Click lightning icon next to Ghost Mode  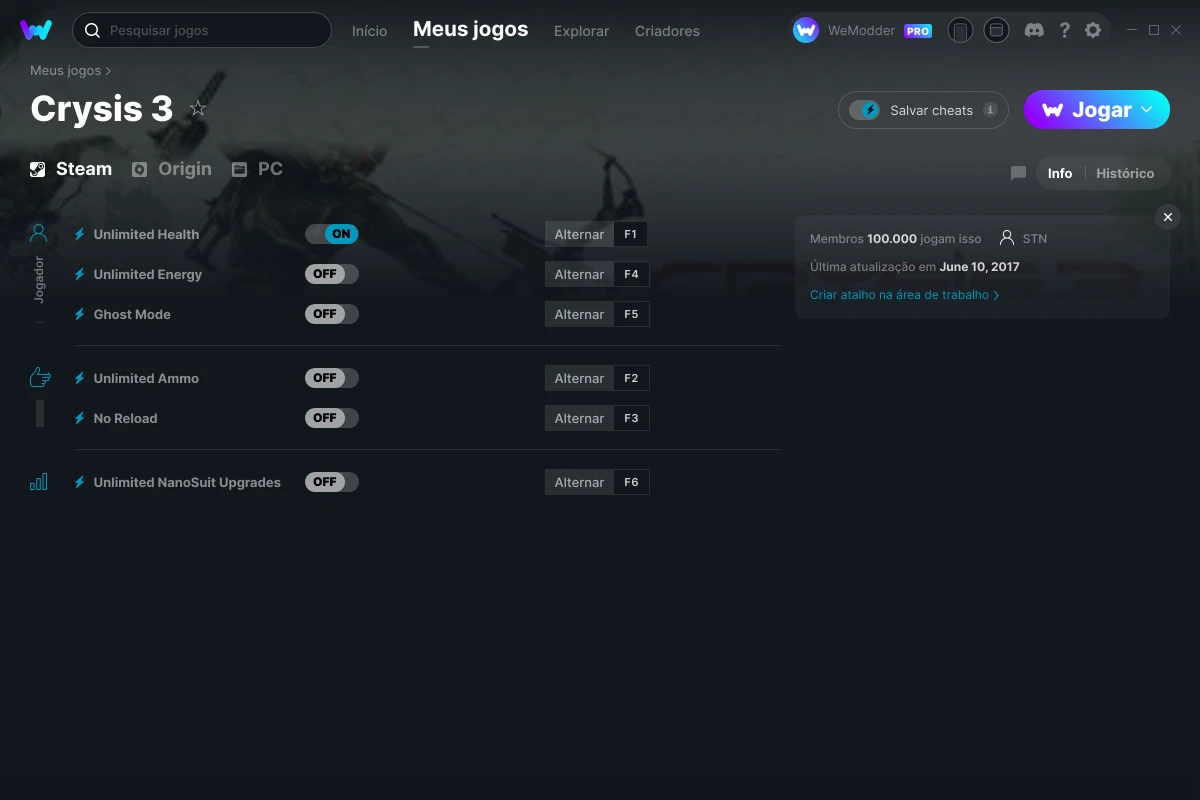click(80, 314)
